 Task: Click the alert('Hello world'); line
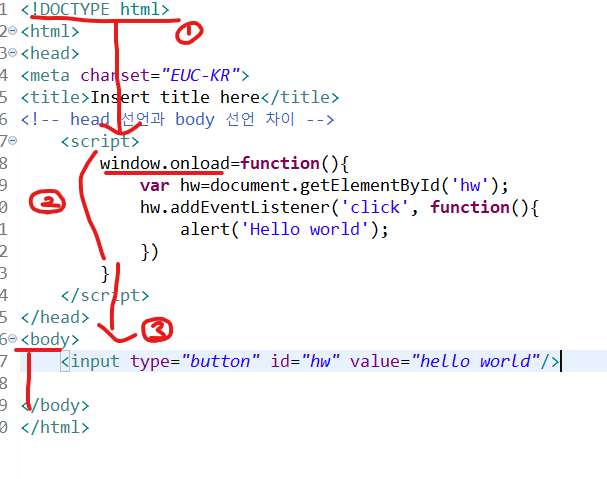(x=284, y=230)
